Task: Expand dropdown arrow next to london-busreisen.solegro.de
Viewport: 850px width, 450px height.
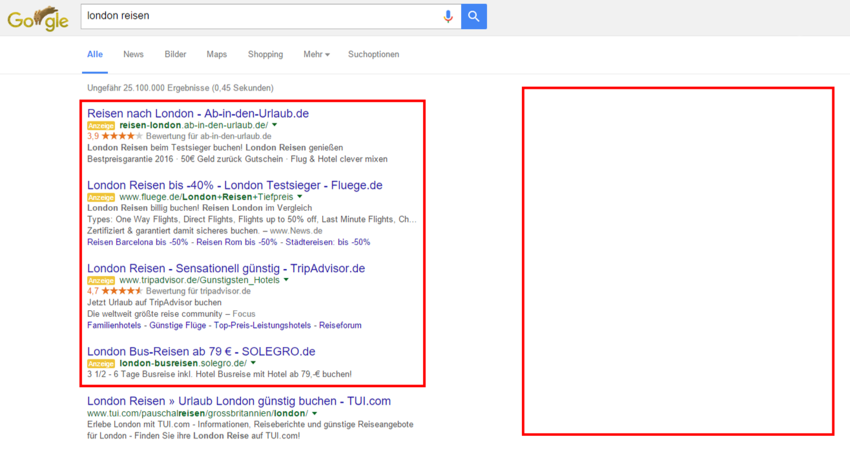Action: click(253, 363)
